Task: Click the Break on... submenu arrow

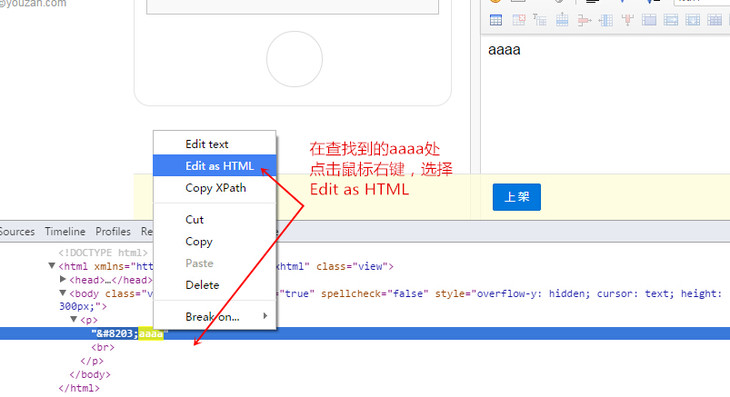Action: coord(265,316)
